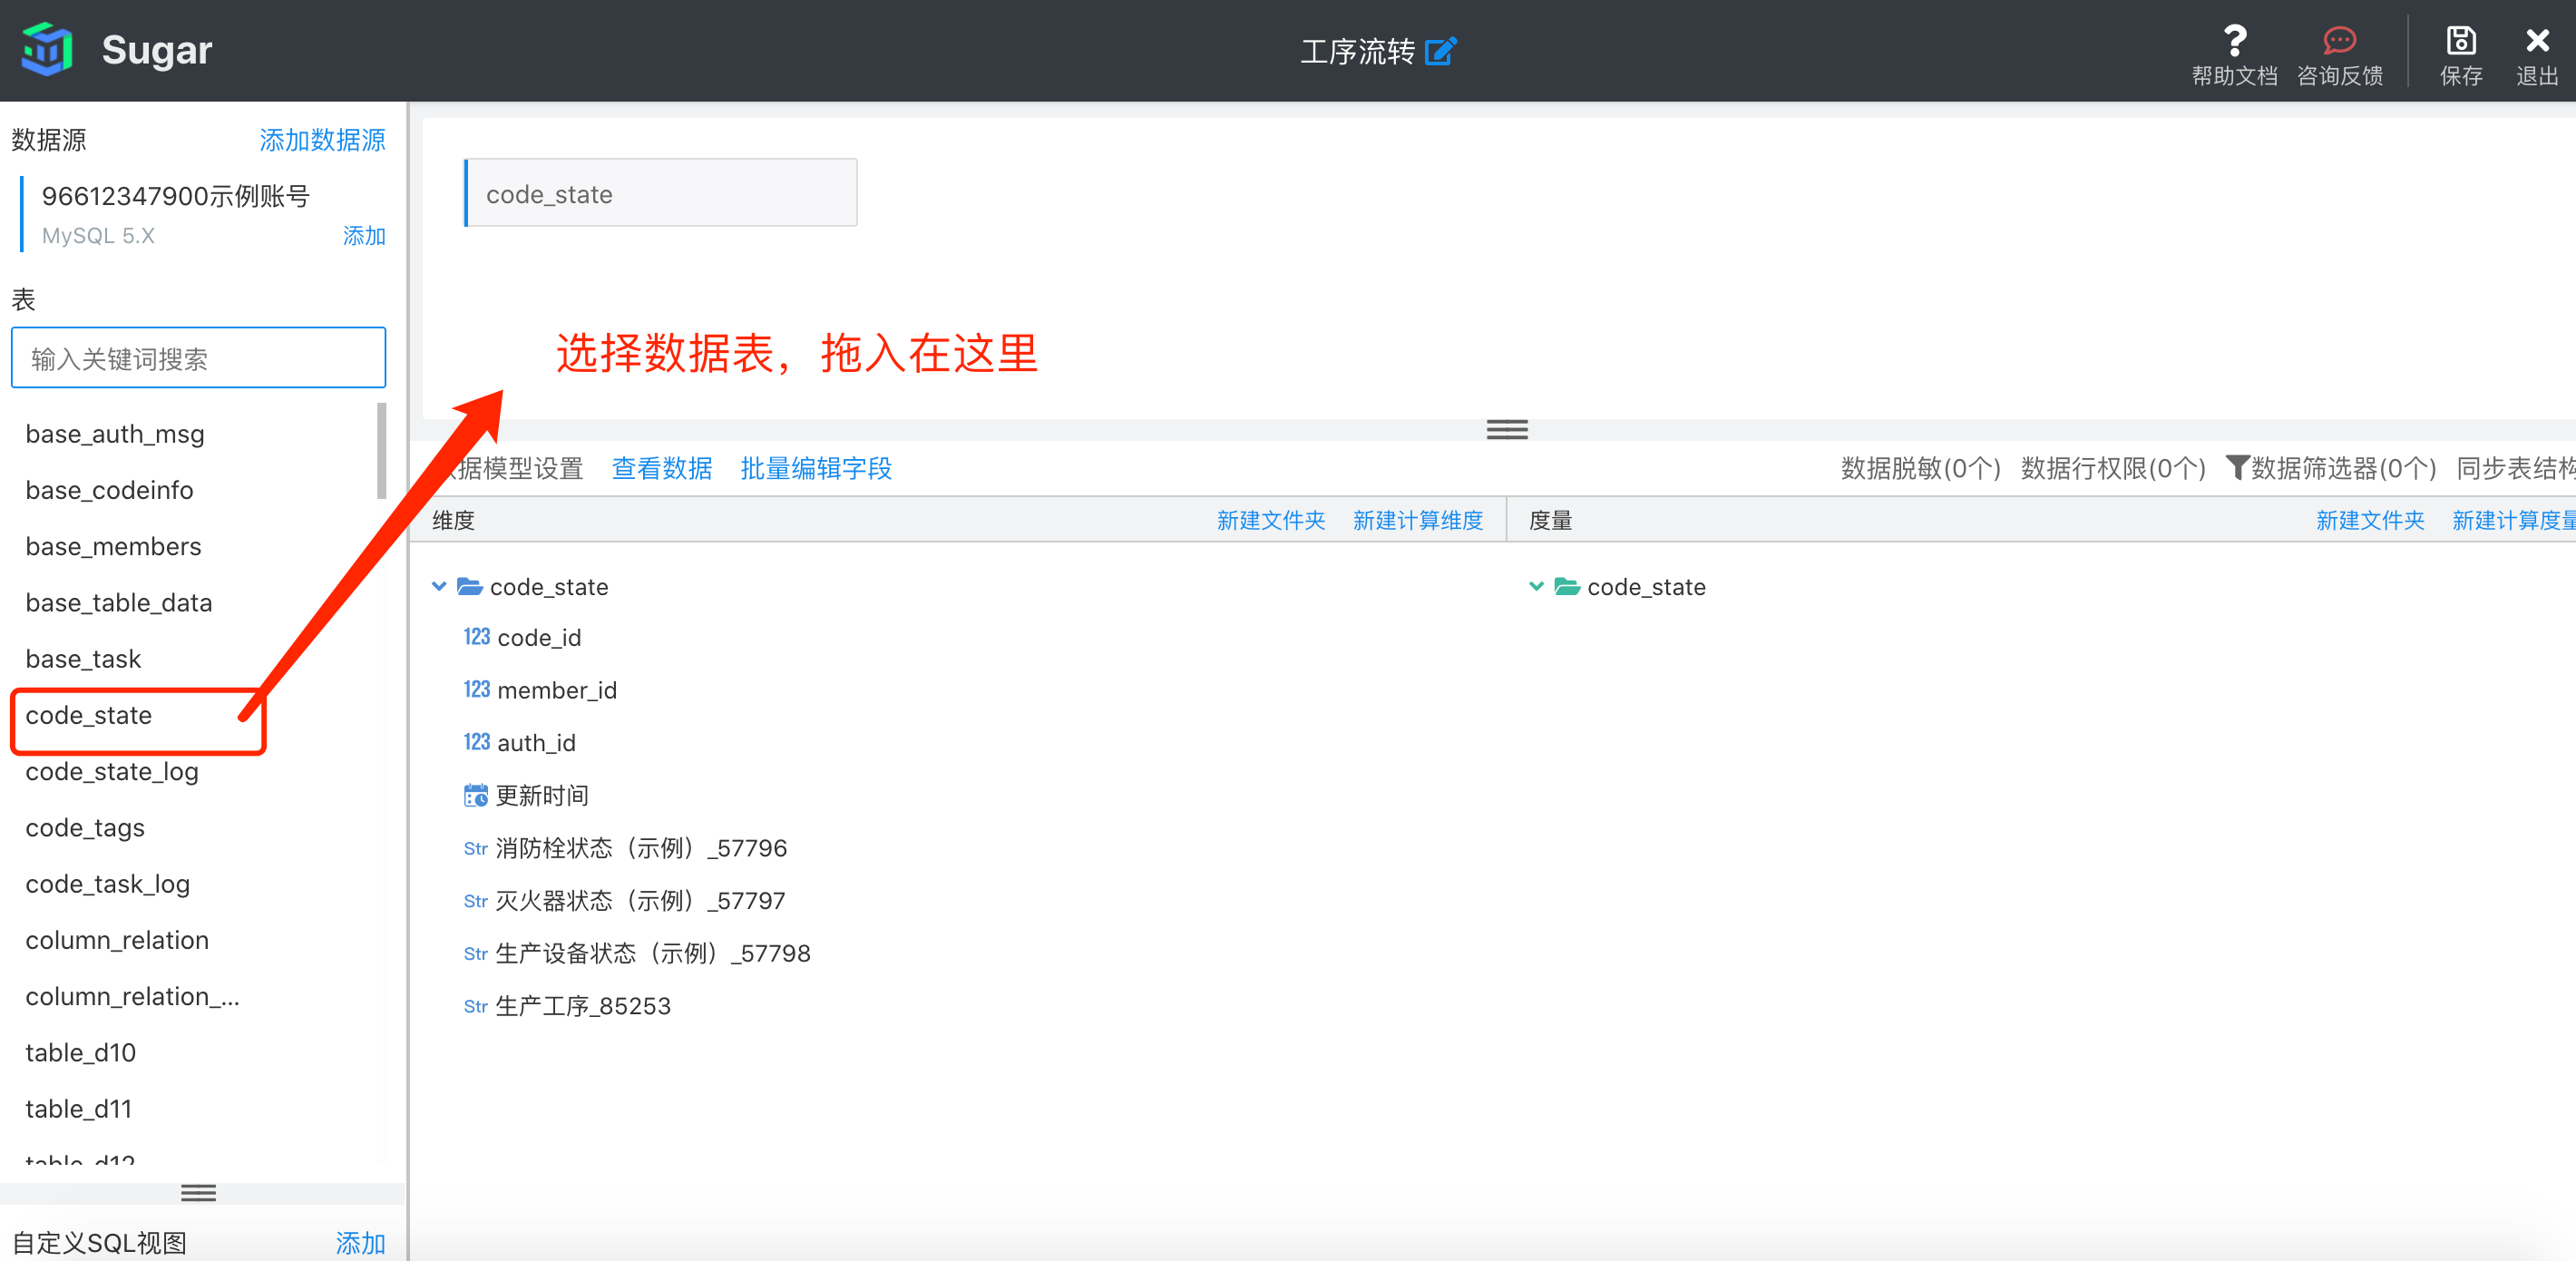Click the Str icon beside 生产工序_85253

[x=475, y=1007]
